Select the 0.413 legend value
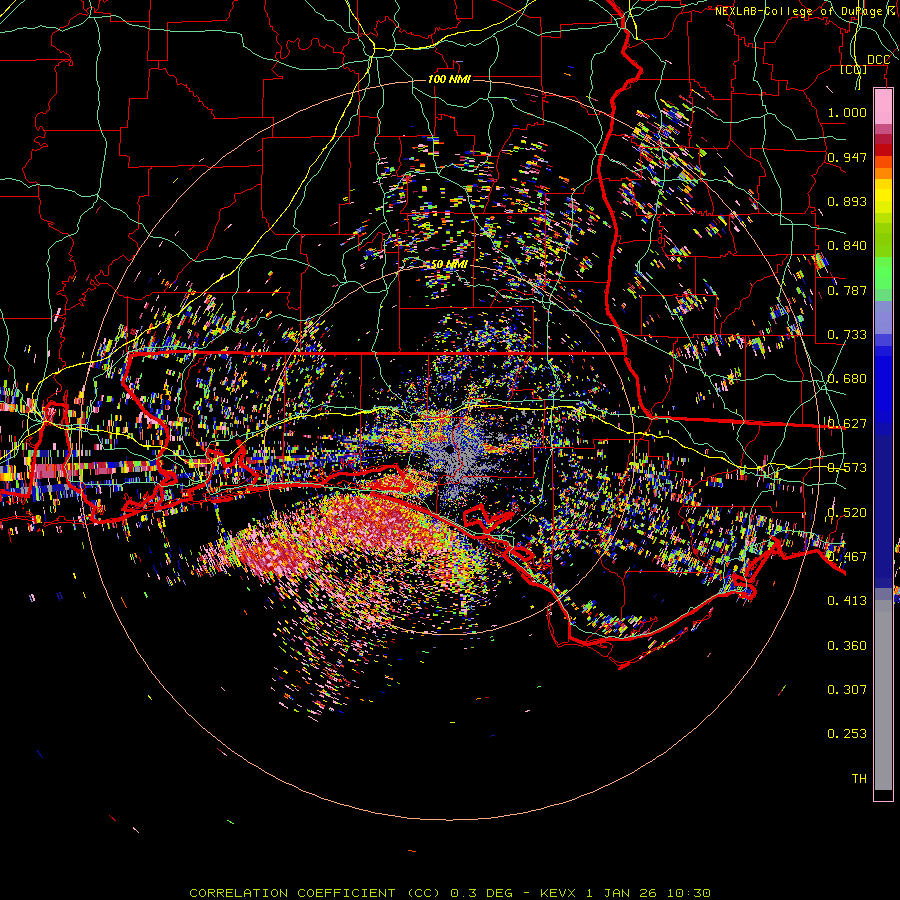900x900 pixels. click(847, 601)
